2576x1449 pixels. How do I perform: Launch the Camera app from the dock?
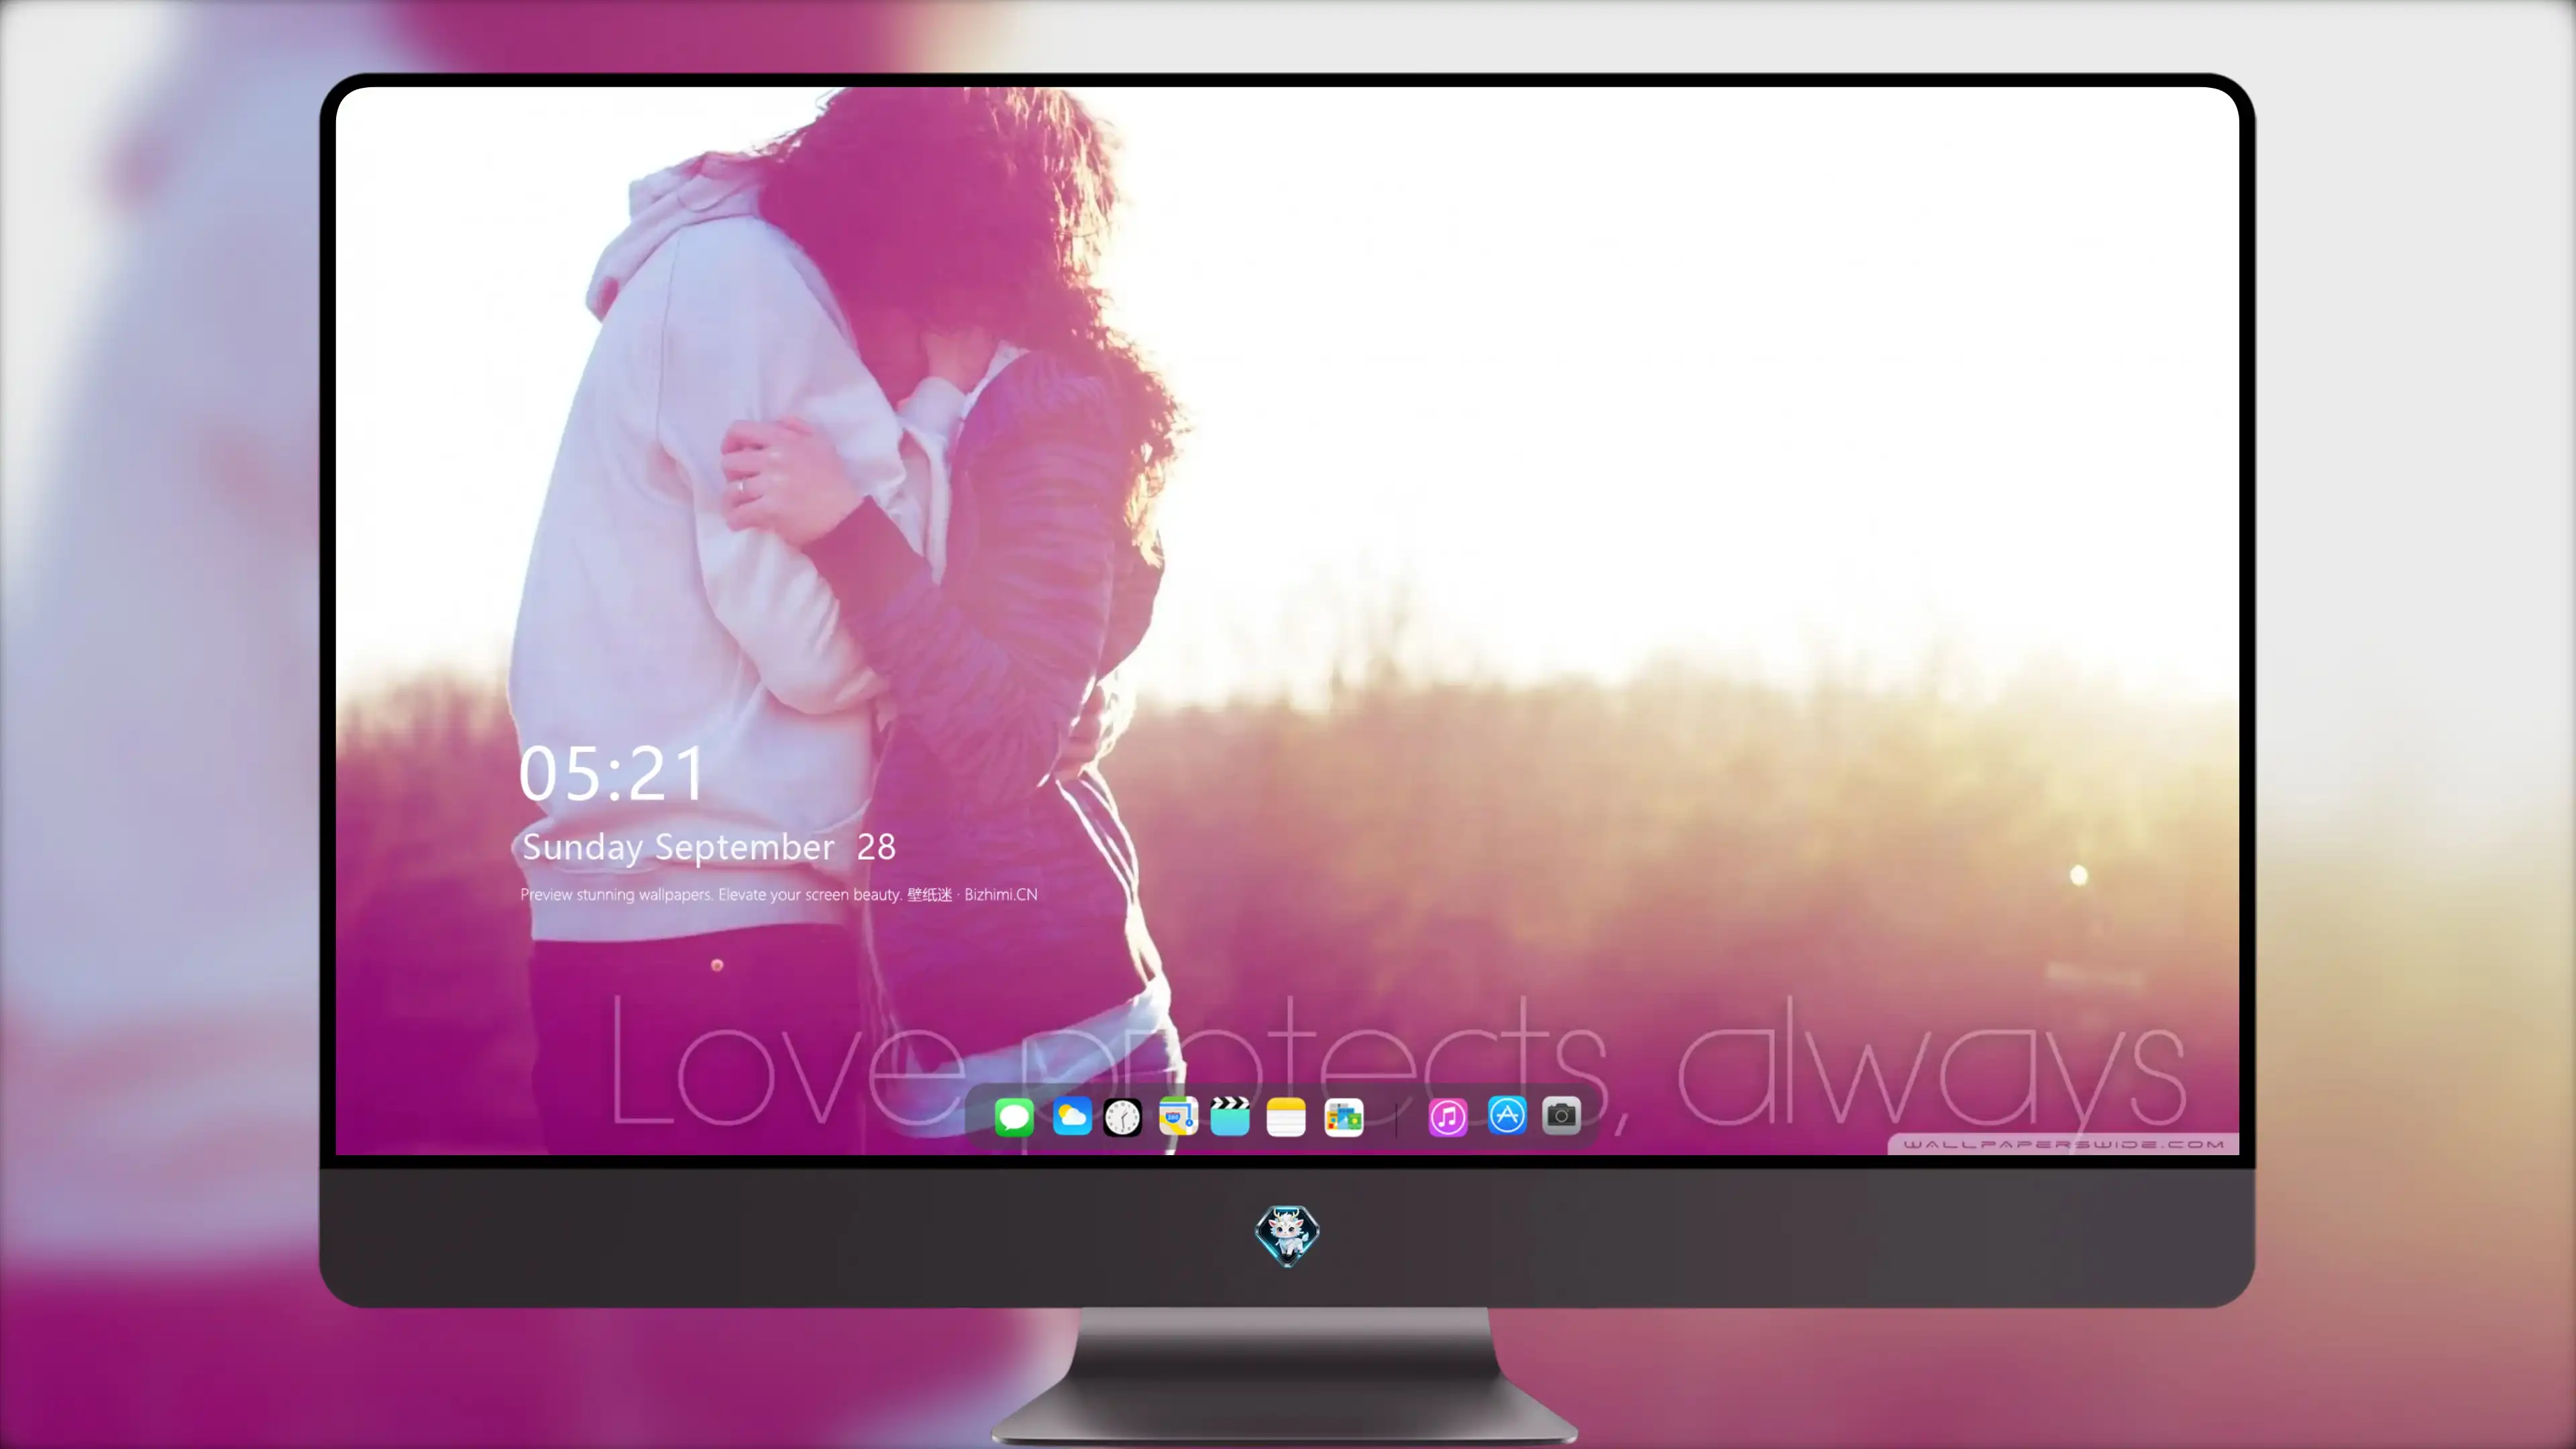coord(1561,1115)
